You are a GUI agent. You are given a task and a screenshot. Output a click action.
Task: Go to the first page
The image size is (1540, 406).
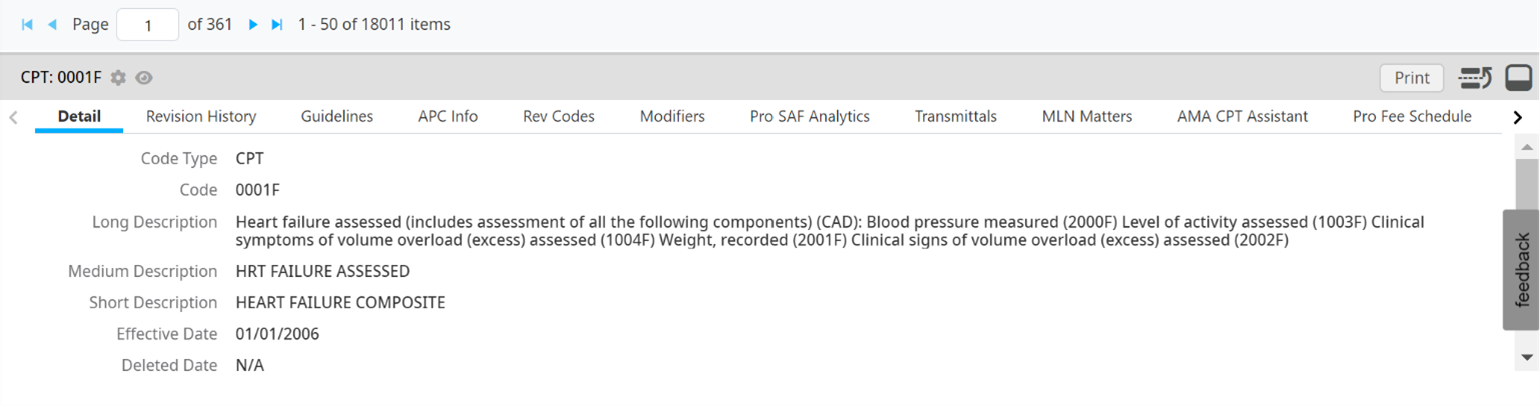point(27,24)
